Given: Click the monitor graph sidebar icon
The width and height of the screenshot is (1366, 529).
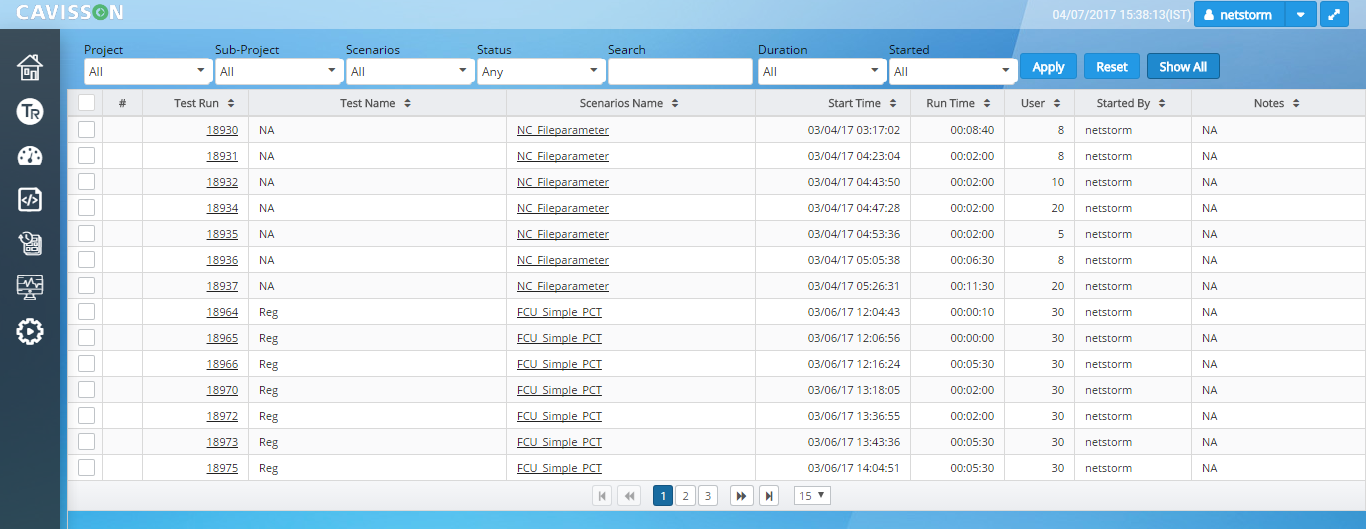Looking at the screenshot, I should [x=30, y=287].
